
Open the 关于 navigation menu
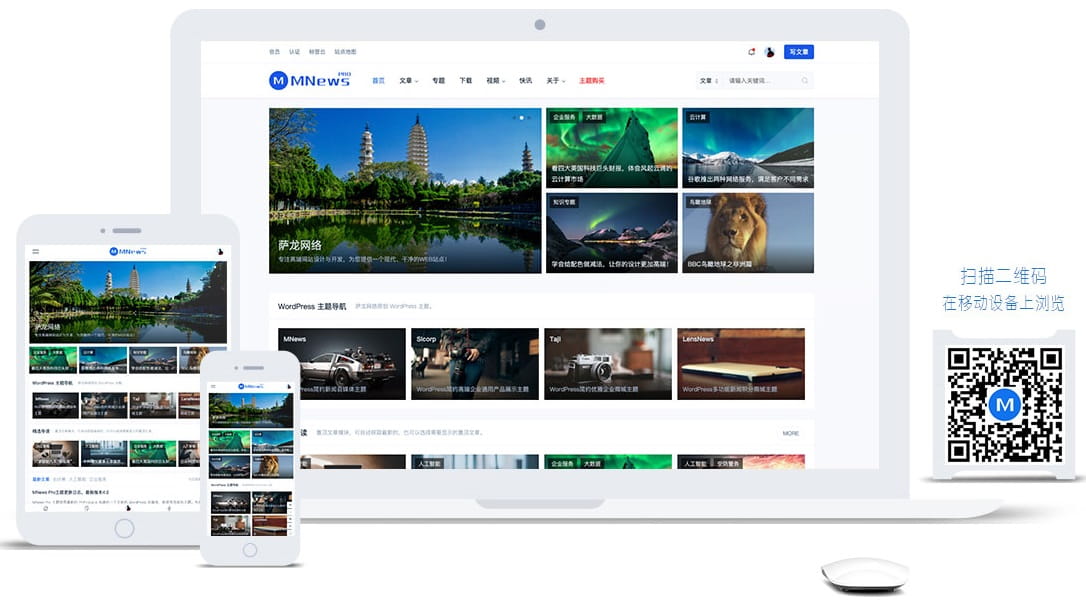pyautogui.click(x=555, y=80)
